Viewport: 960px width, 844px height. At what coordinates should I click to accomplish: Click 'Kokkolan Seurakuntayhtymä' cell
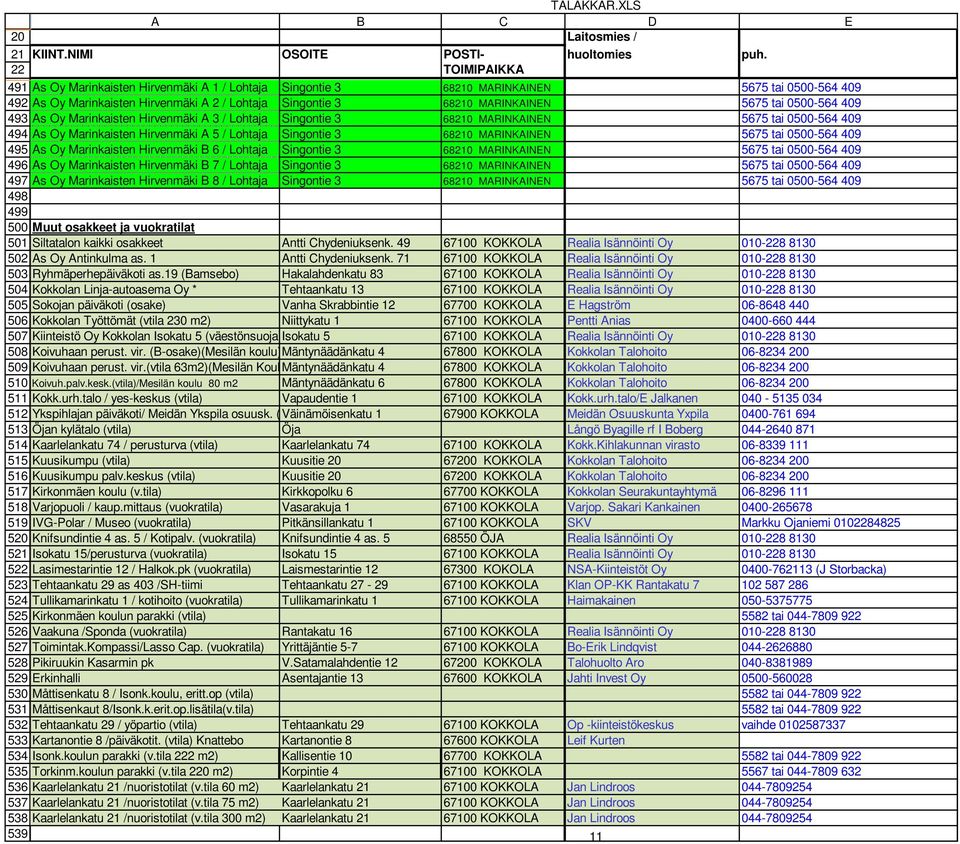click(651, 491)
